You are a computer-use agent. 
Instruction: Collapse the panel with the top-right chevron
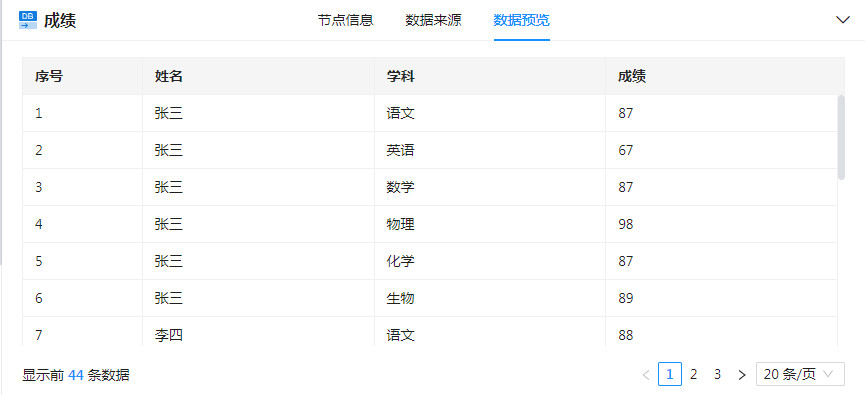click(842, 20)
